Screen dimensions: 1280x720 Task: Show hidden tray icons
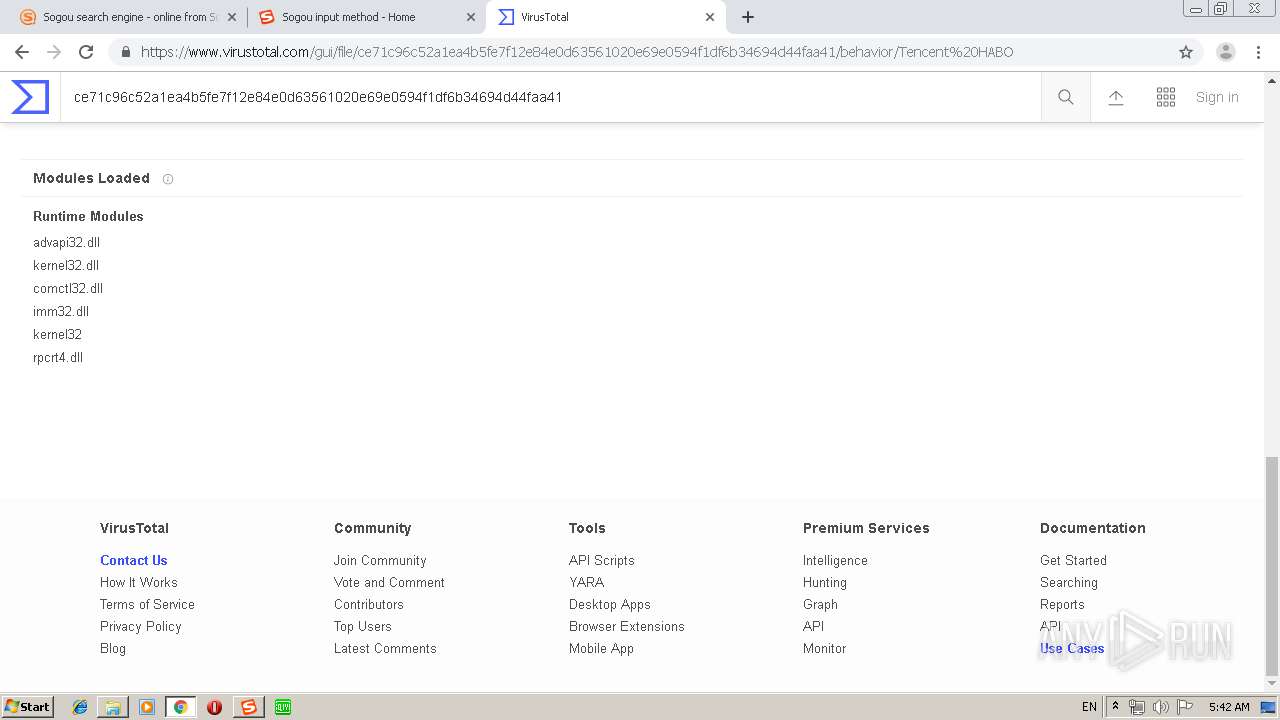1115,706
